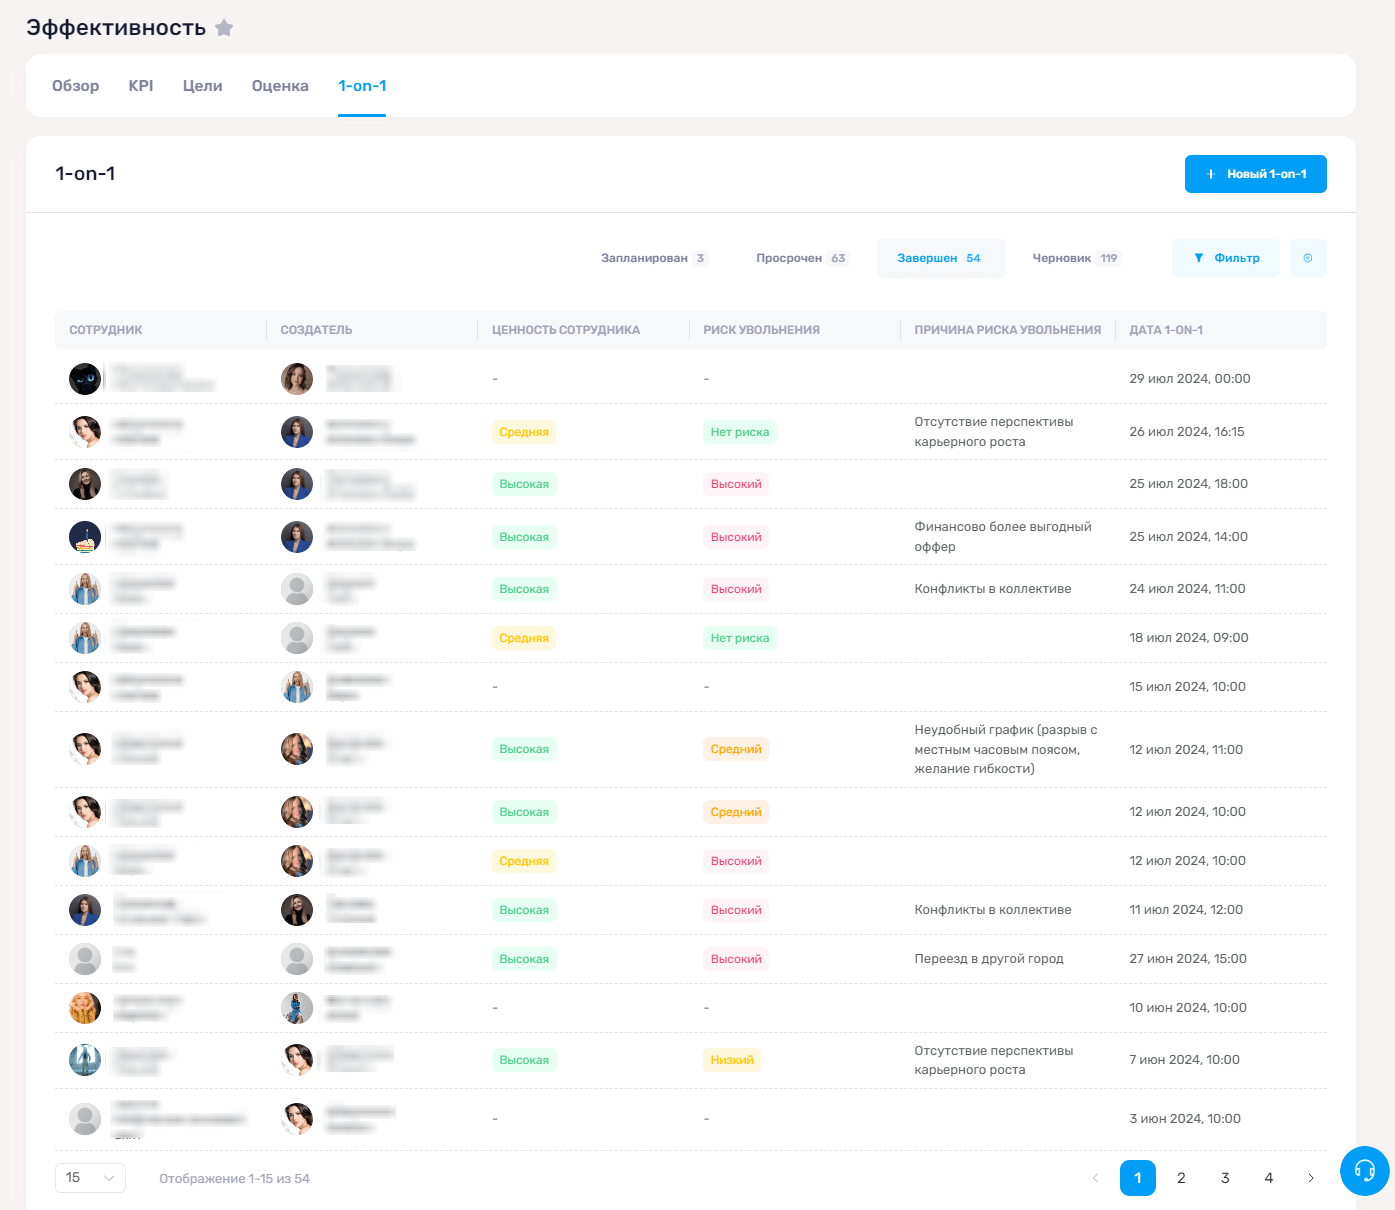Open employee avatar in 18 июл 2024, 09:00 row
The image size is (1395, 1210).
pyautogui.click(x=85, y=638)
